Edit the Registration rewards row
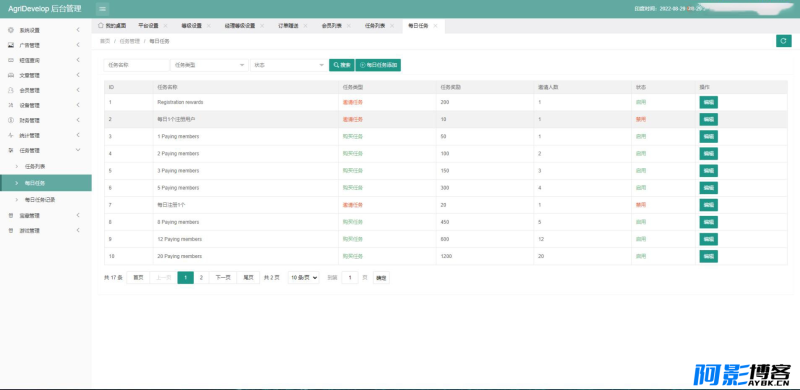The image size is (800, 390). 708,102
